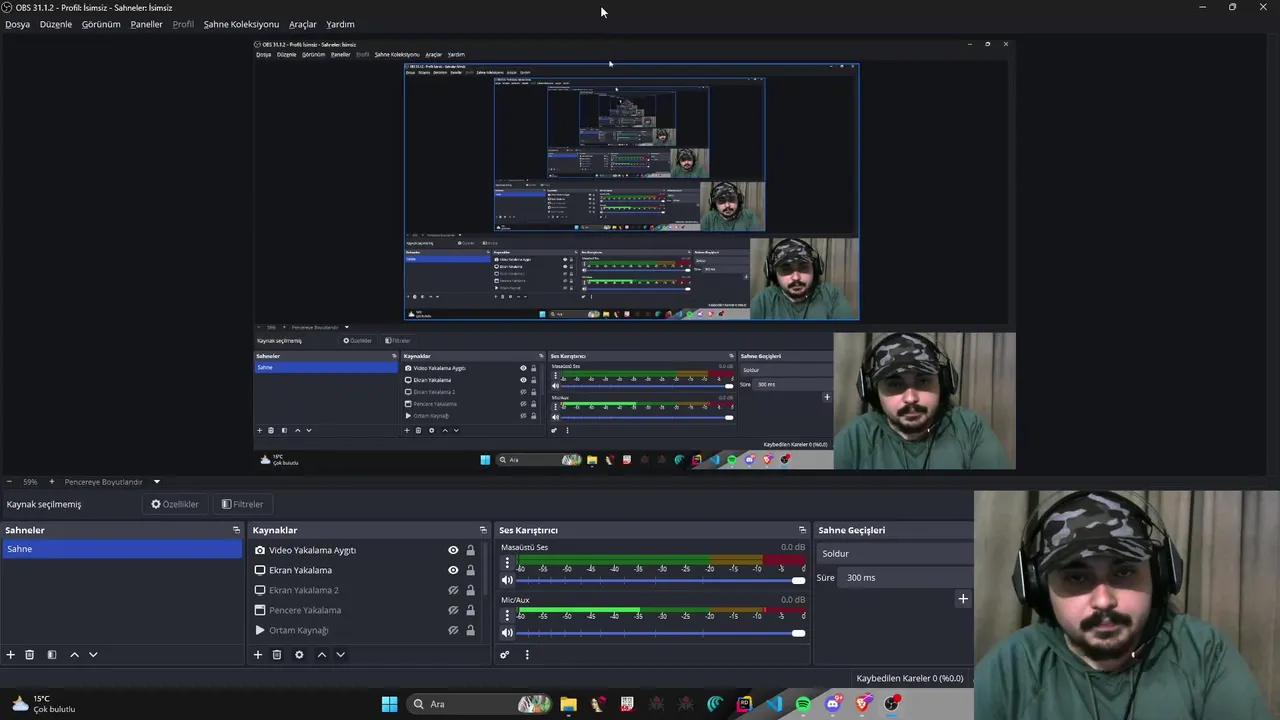1280x720 pixels.
Task: Click Kaynaklar list vertical scrollbar
Action: [x=487, y=568]
